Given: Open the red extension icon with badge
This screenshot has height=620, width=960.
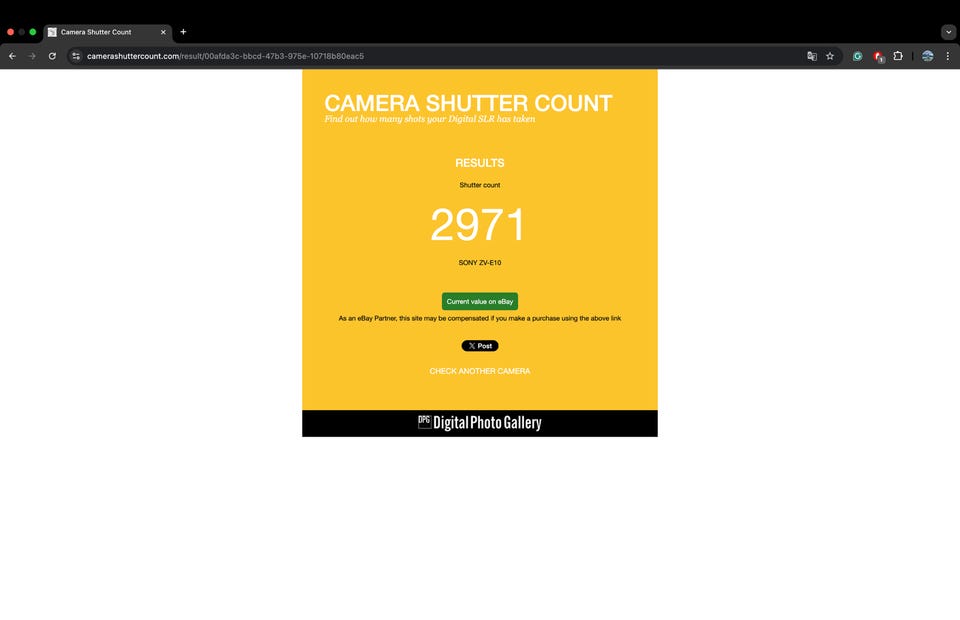Looking at the screenshot, I should click(878, 56).
